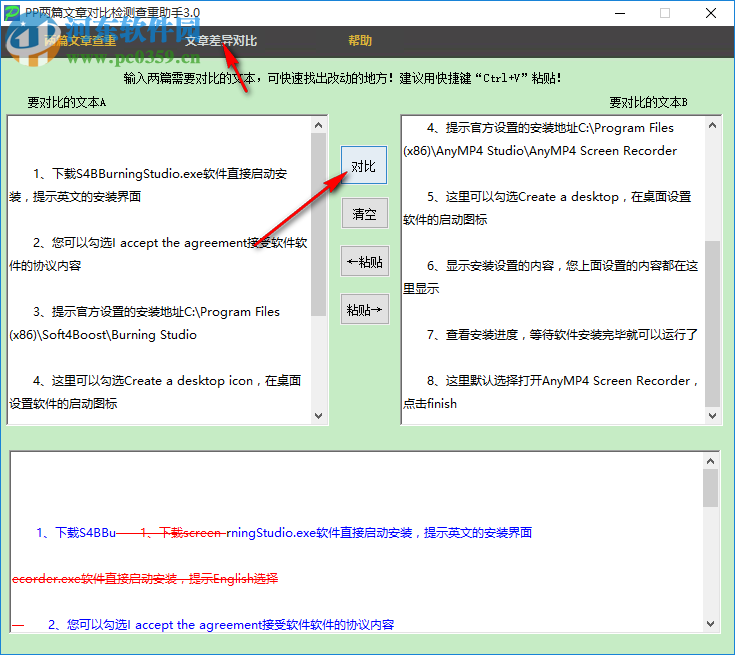Screen dimensions: 735x655
Task: Click result pane scrollbar thumb
Action: click(x=710, y=488)
